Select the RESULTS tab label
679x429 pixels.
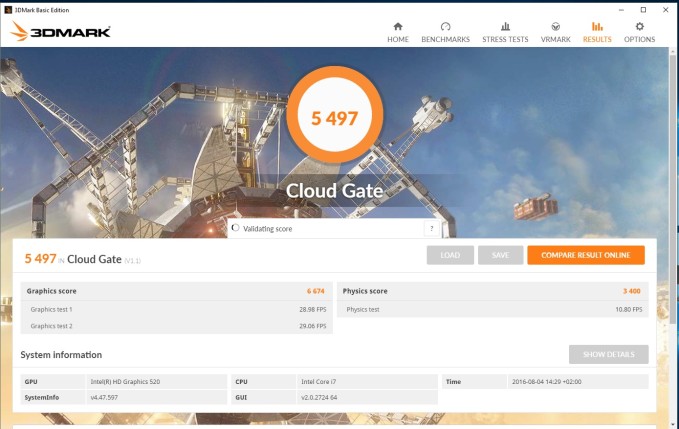pyautogui.click(x=597, y=39)
